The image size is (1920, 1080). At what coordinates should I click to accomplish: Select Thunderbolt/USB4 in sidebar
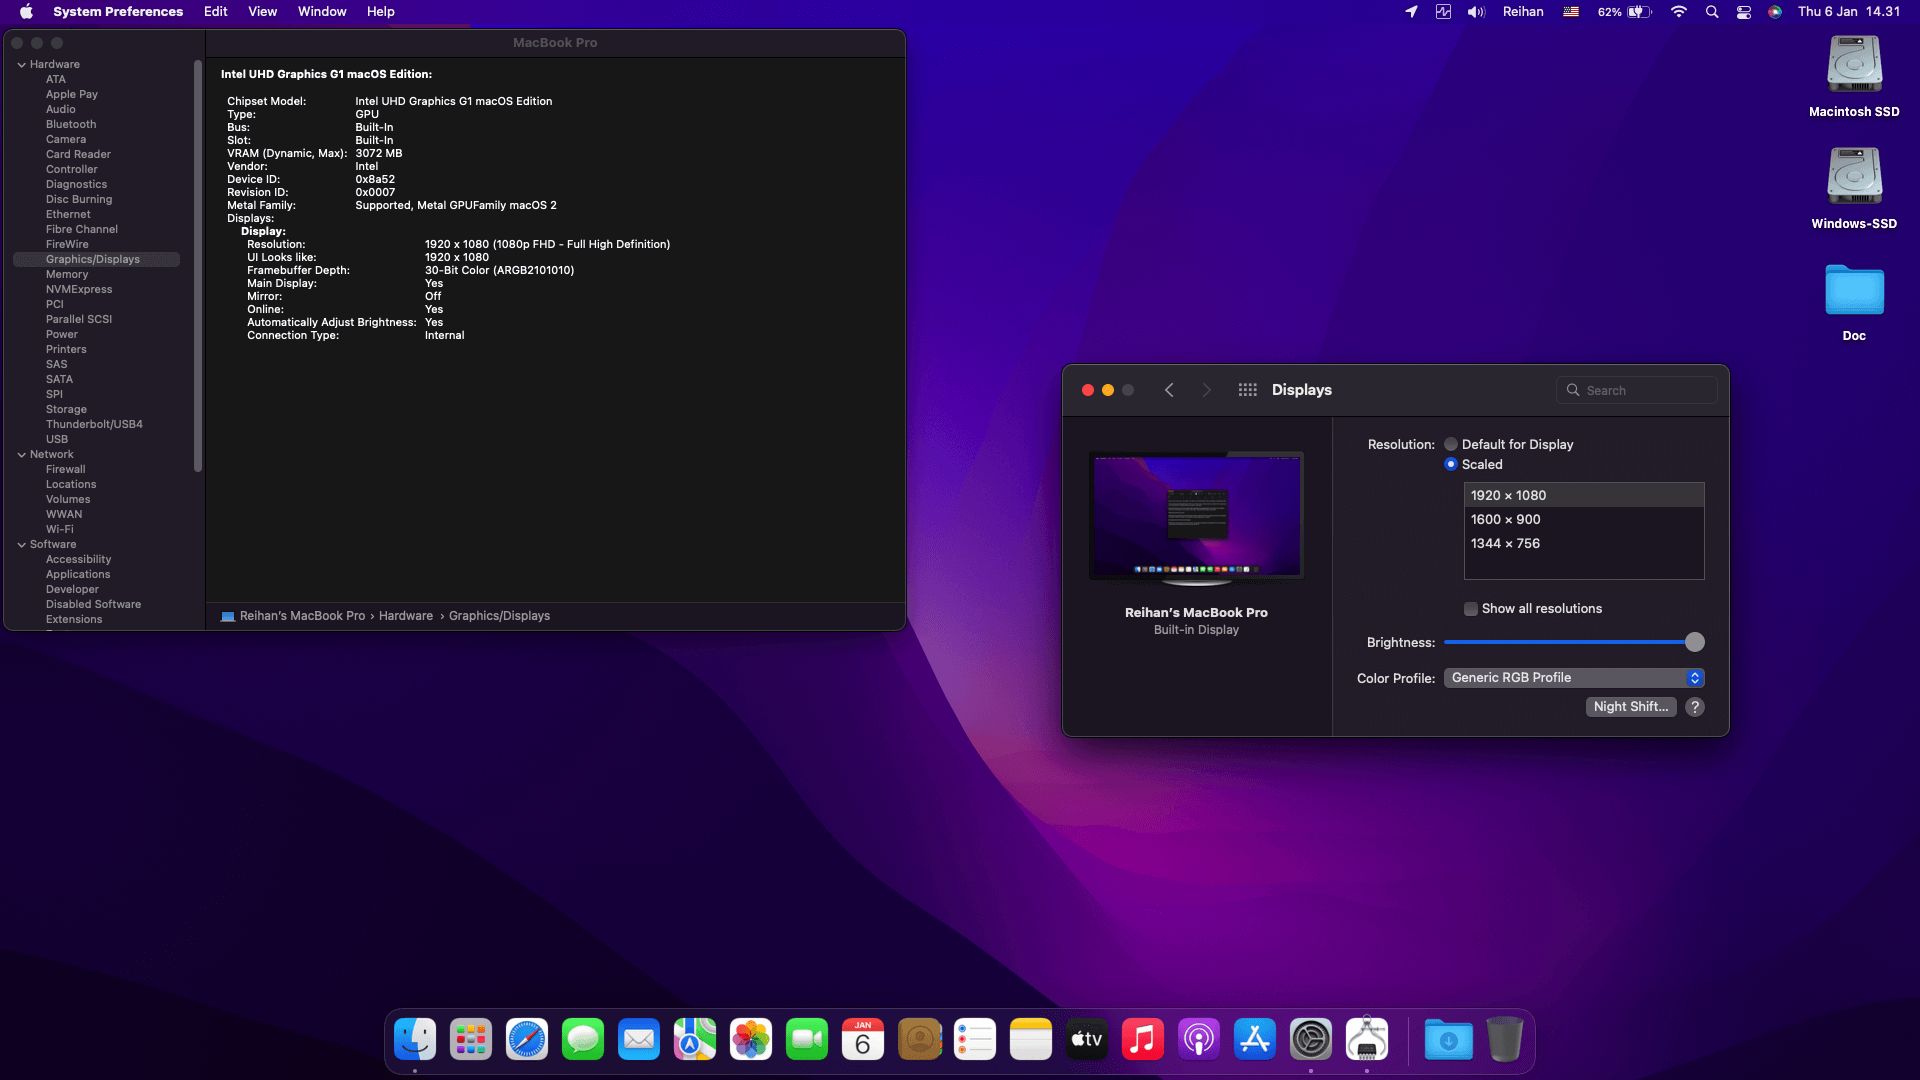click(94, 425)
